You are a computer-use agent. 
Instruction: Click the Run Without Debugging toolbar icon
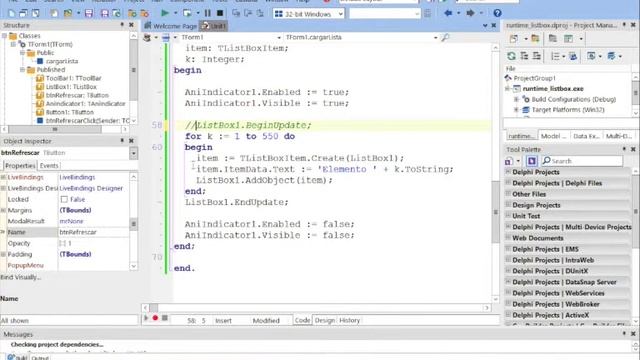tap(187, 13)
